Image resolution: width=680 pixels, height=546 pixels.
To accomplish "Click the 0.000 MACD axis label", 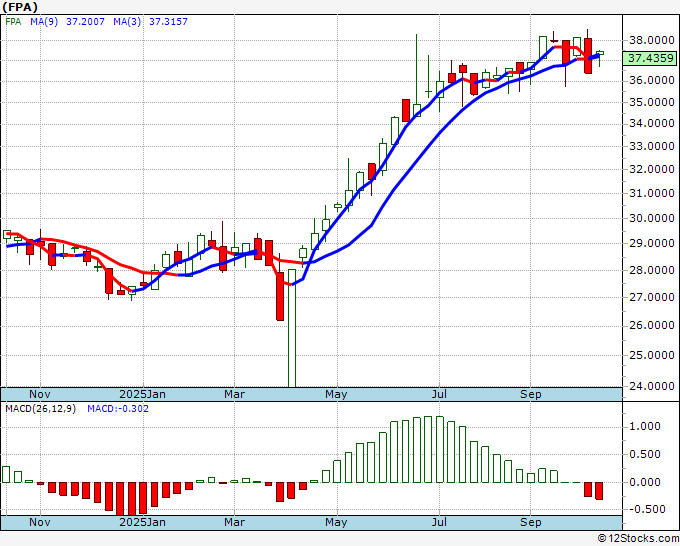I will click(x=645, y=482).
